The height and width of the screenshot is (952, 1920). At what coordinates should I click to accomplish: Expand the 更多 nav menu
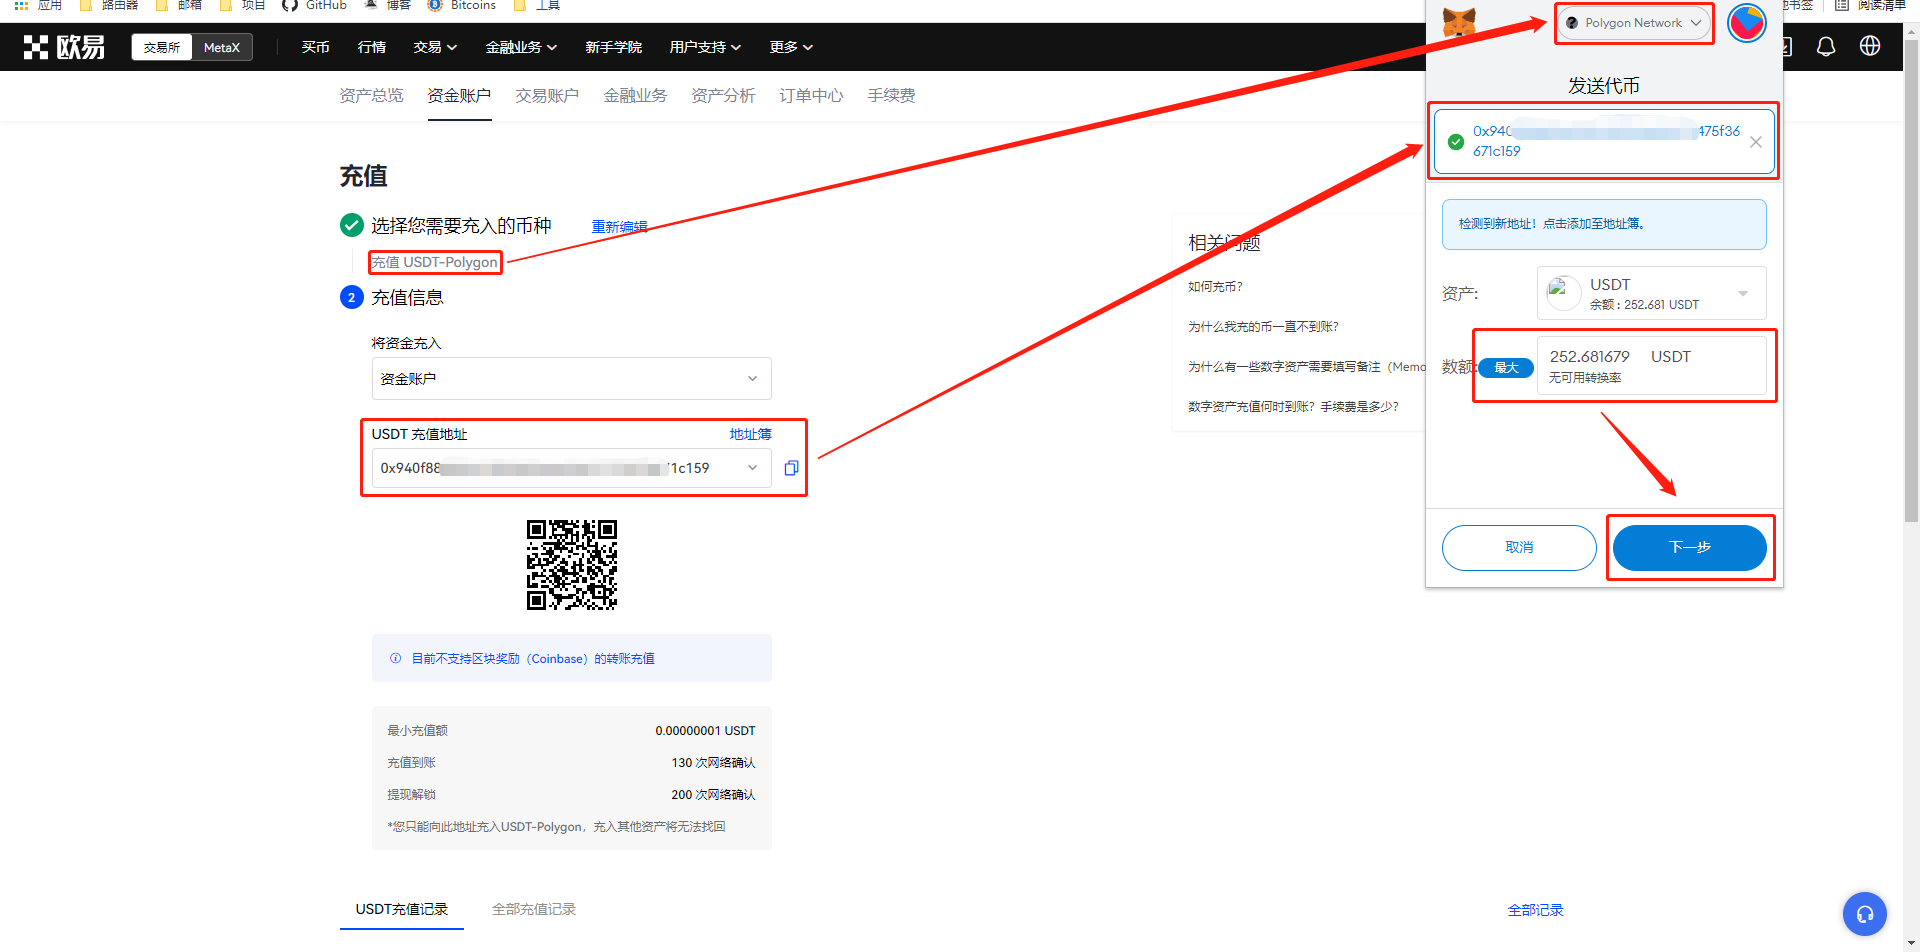(x=791, y=47)
